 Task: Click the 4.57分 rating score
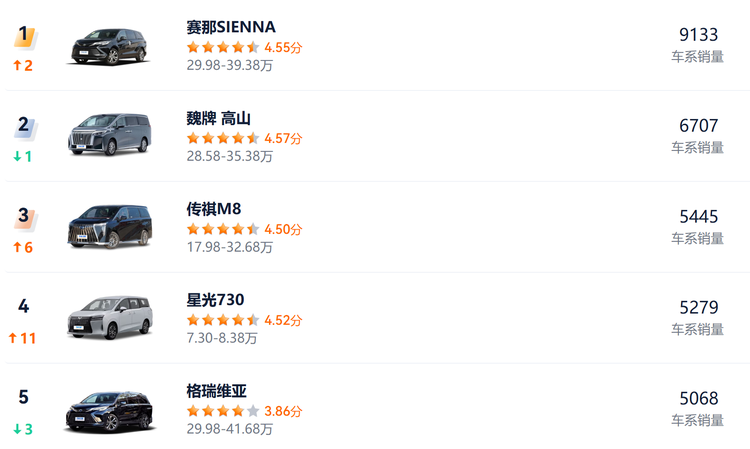(x=283, y=138)
